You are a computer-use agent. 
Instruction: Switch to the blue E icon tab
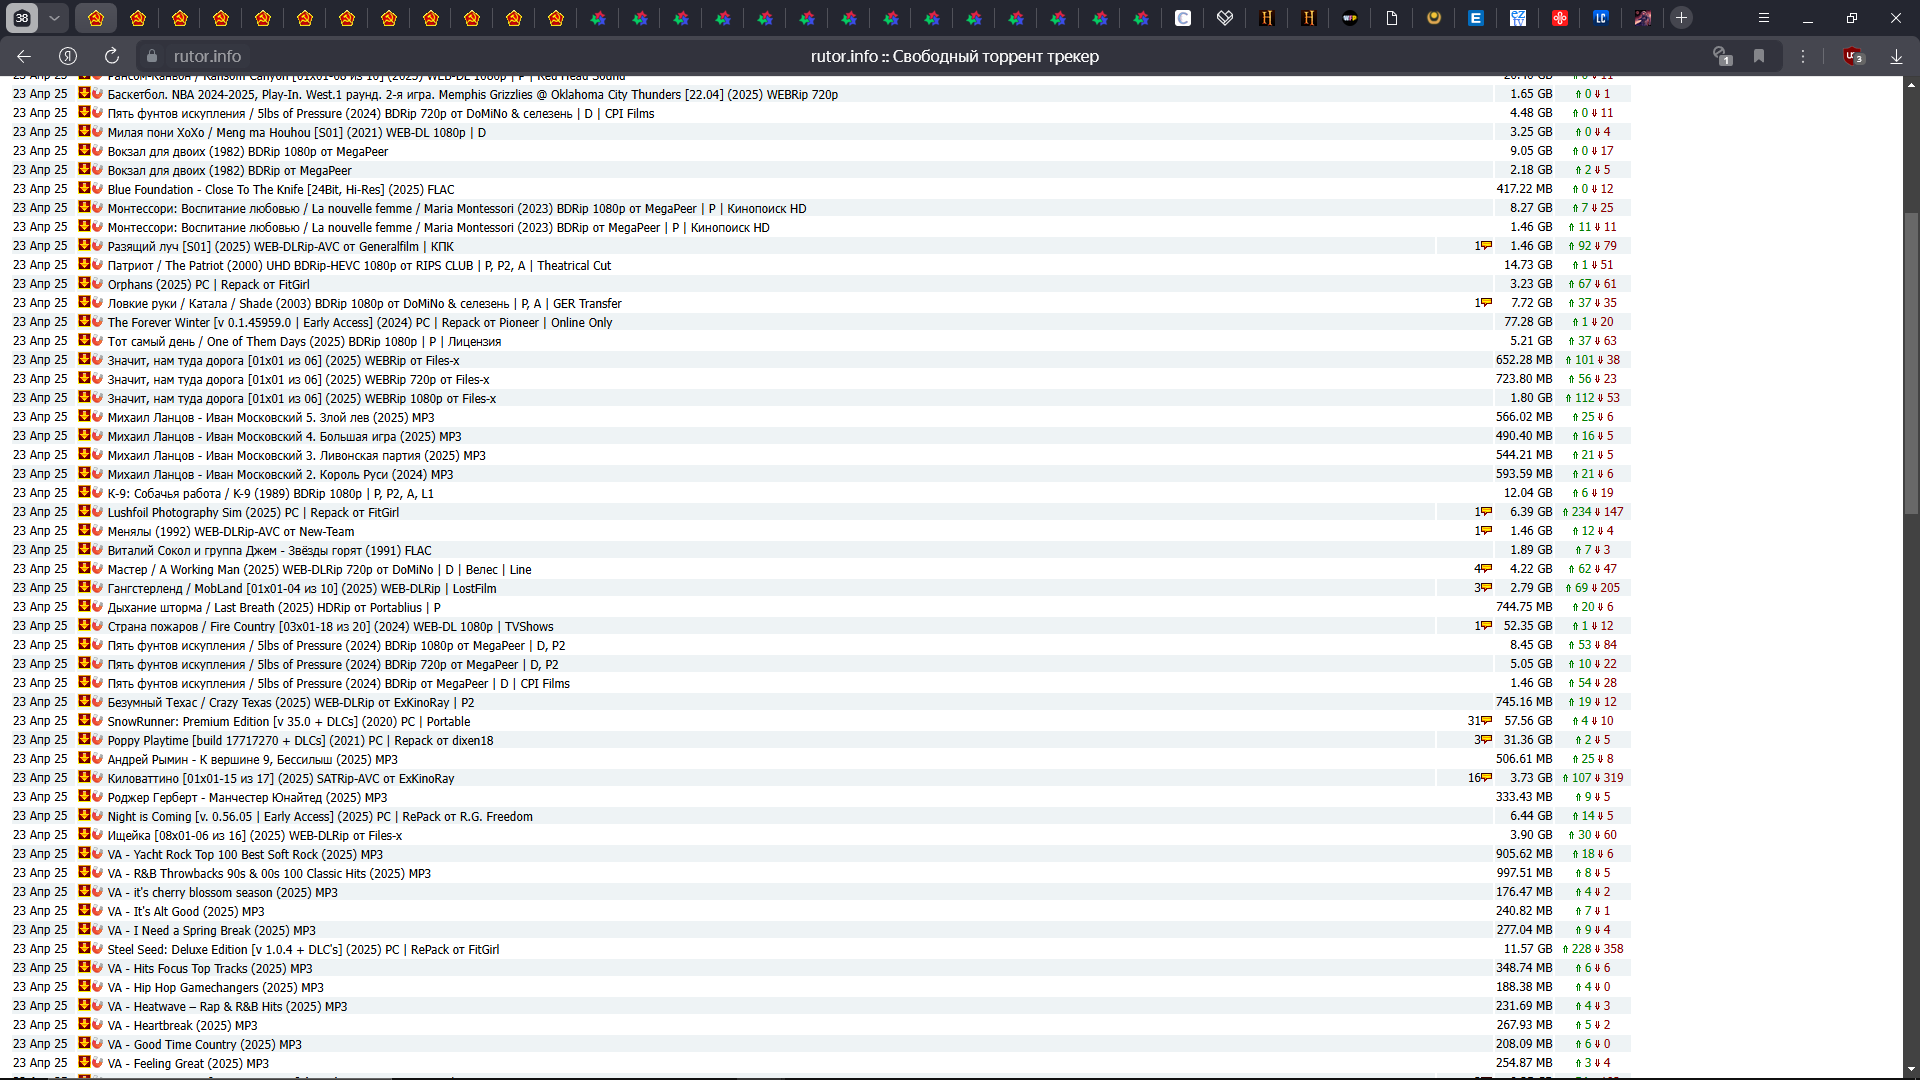[x=1476, y=18]
